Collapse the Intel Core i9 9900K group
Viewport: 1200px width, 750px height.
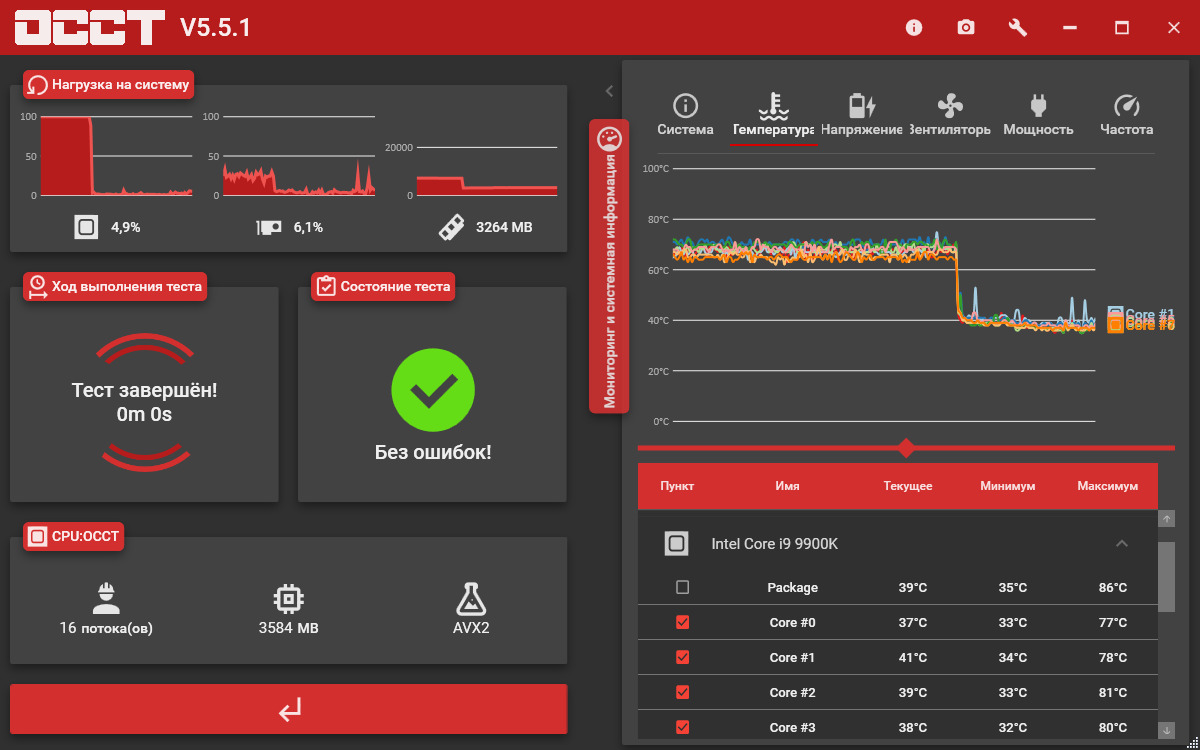[1122, 544]
